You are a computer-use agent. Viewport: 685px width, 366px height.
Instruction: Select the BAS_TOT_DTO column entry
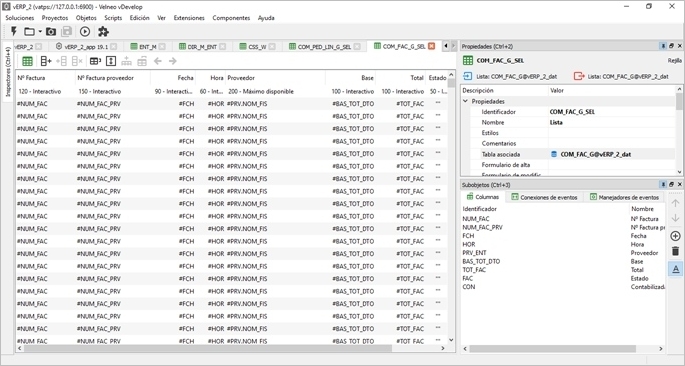point(481,261)
